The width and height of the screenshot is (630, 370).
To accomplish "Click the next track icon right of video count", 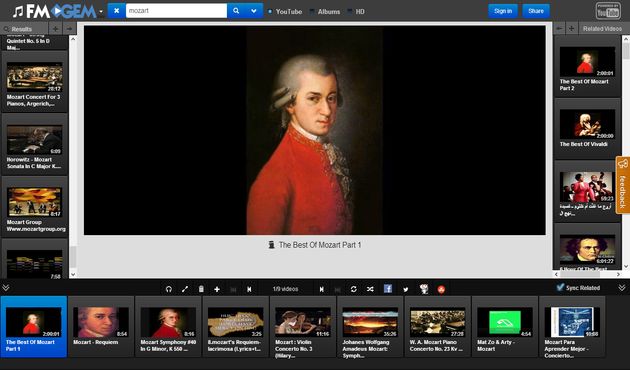I will tap(321, 289).
